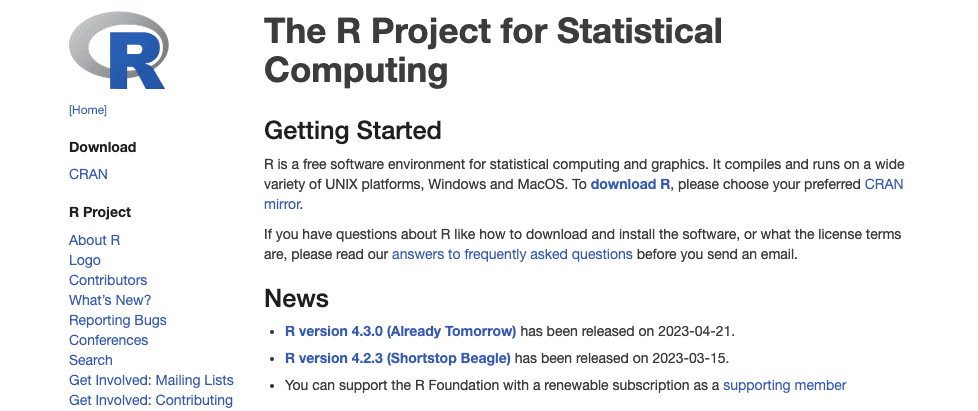
Task: Click the page title heading text
Action: (493, 51)
